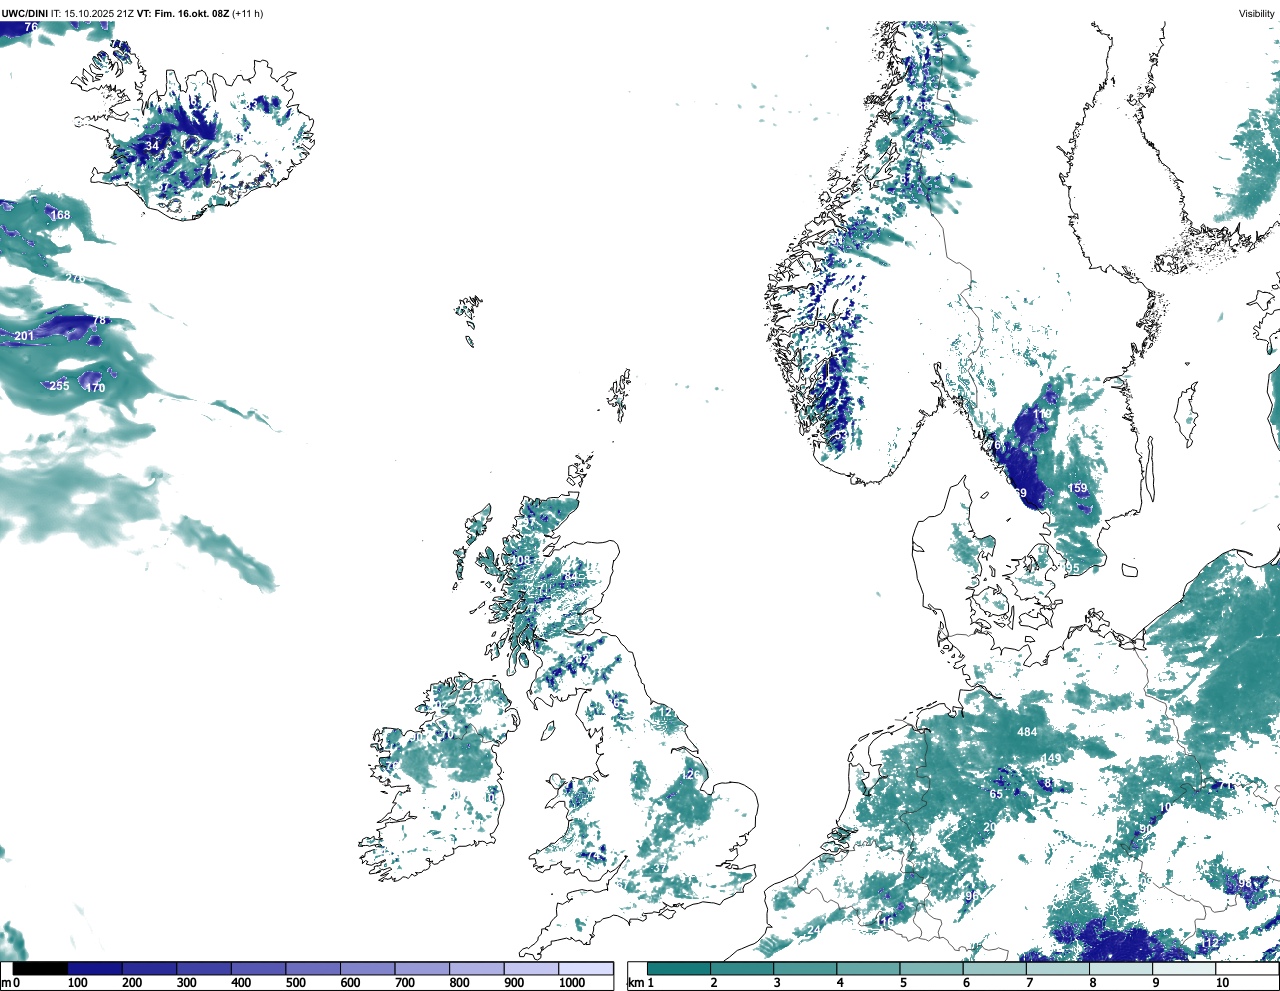Click the visibility value '168' west of Iceland

tap(61, 215)
